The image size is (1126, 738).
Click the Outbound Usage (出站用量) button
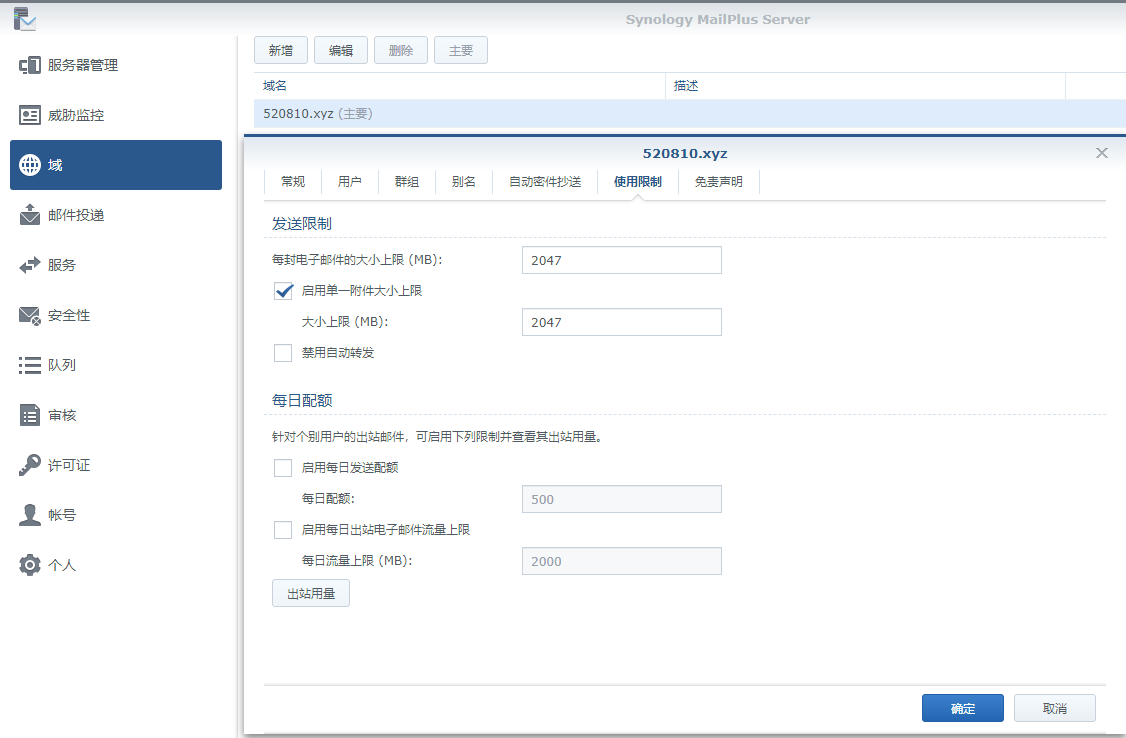coord(311,593)
